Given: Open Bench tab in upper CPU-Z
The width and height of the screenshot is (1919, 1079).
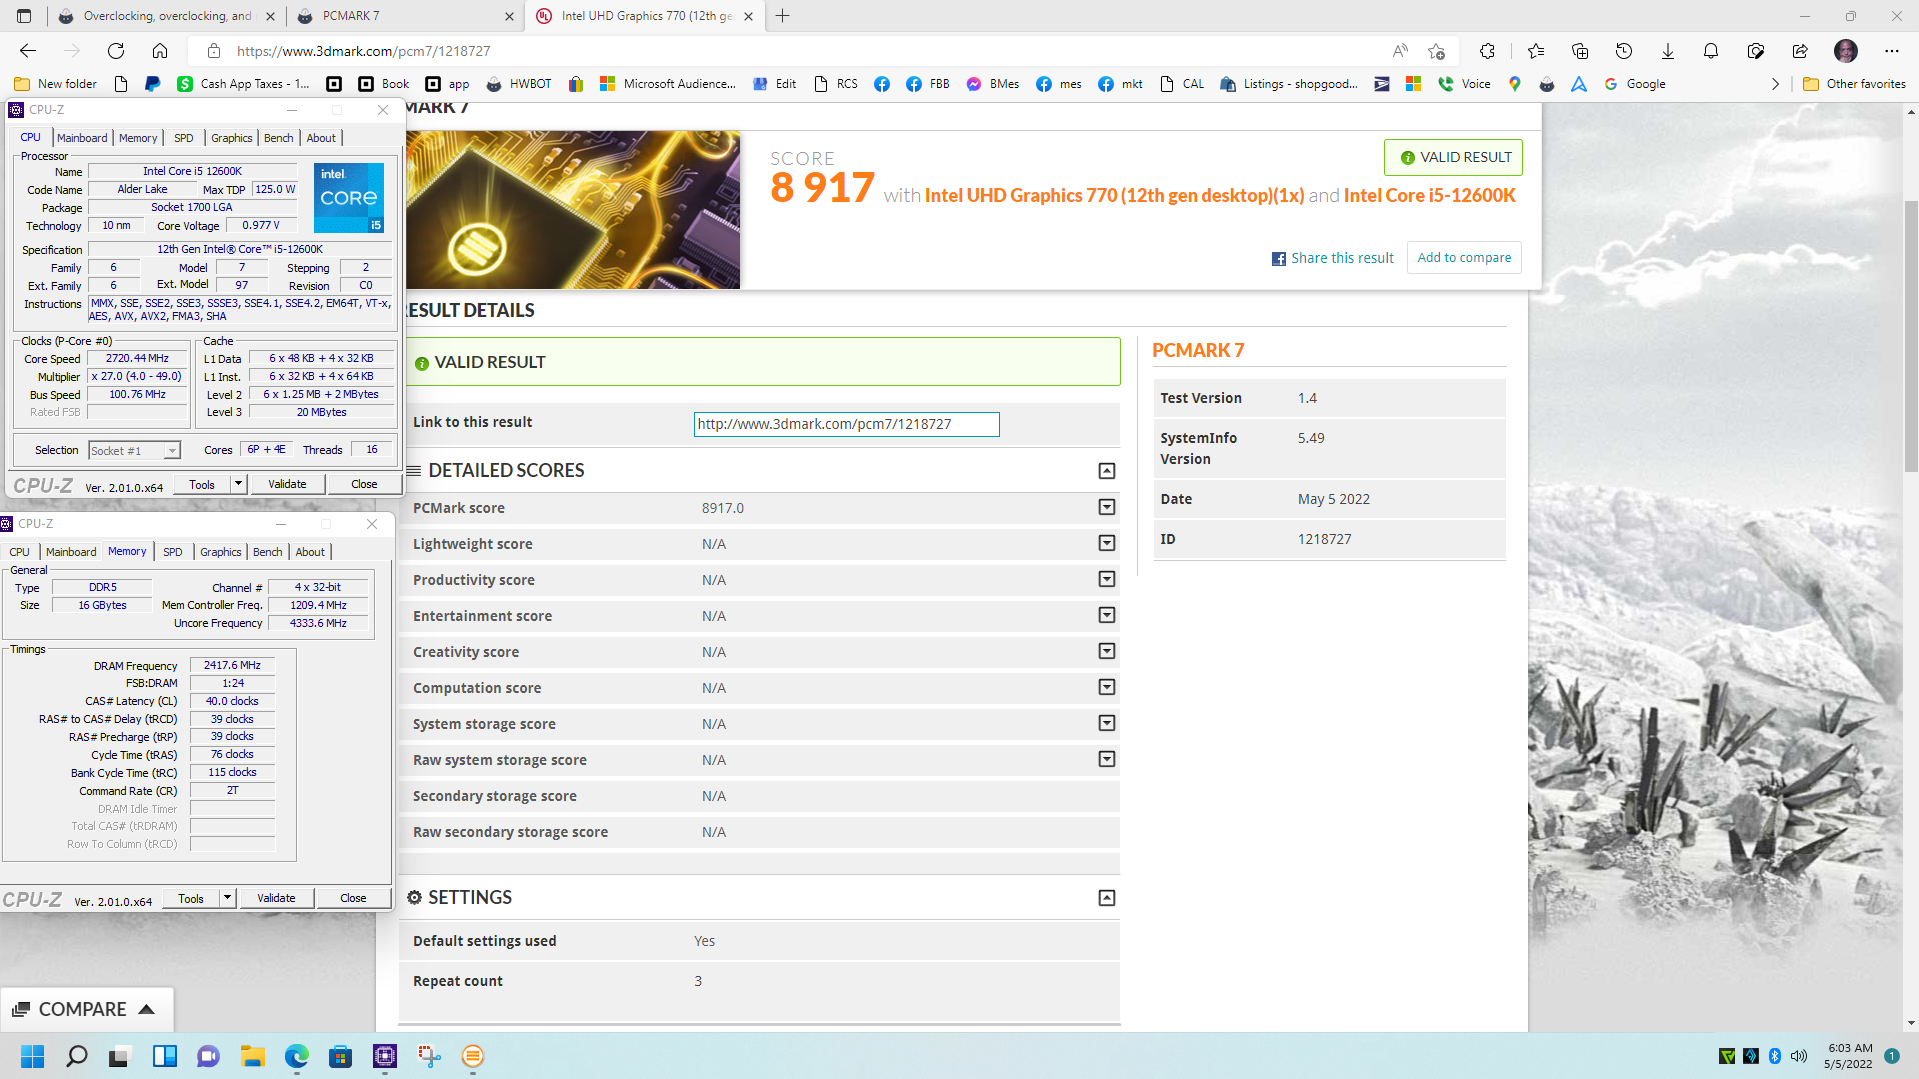Looking at the screenshot, I should click(279, 138).
